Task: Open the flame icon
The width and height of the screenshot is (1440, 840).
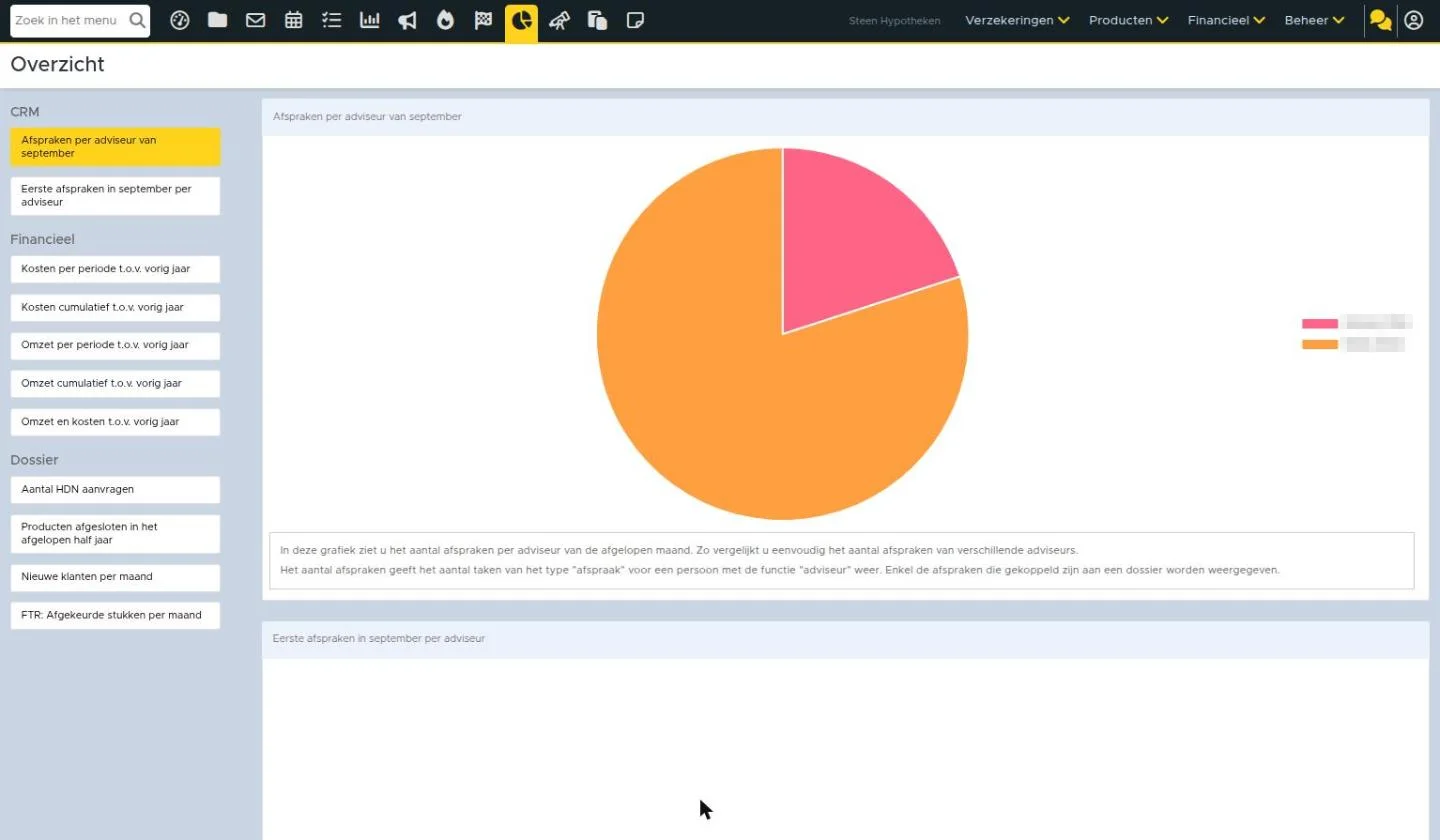Action: (x=445, y=20)
